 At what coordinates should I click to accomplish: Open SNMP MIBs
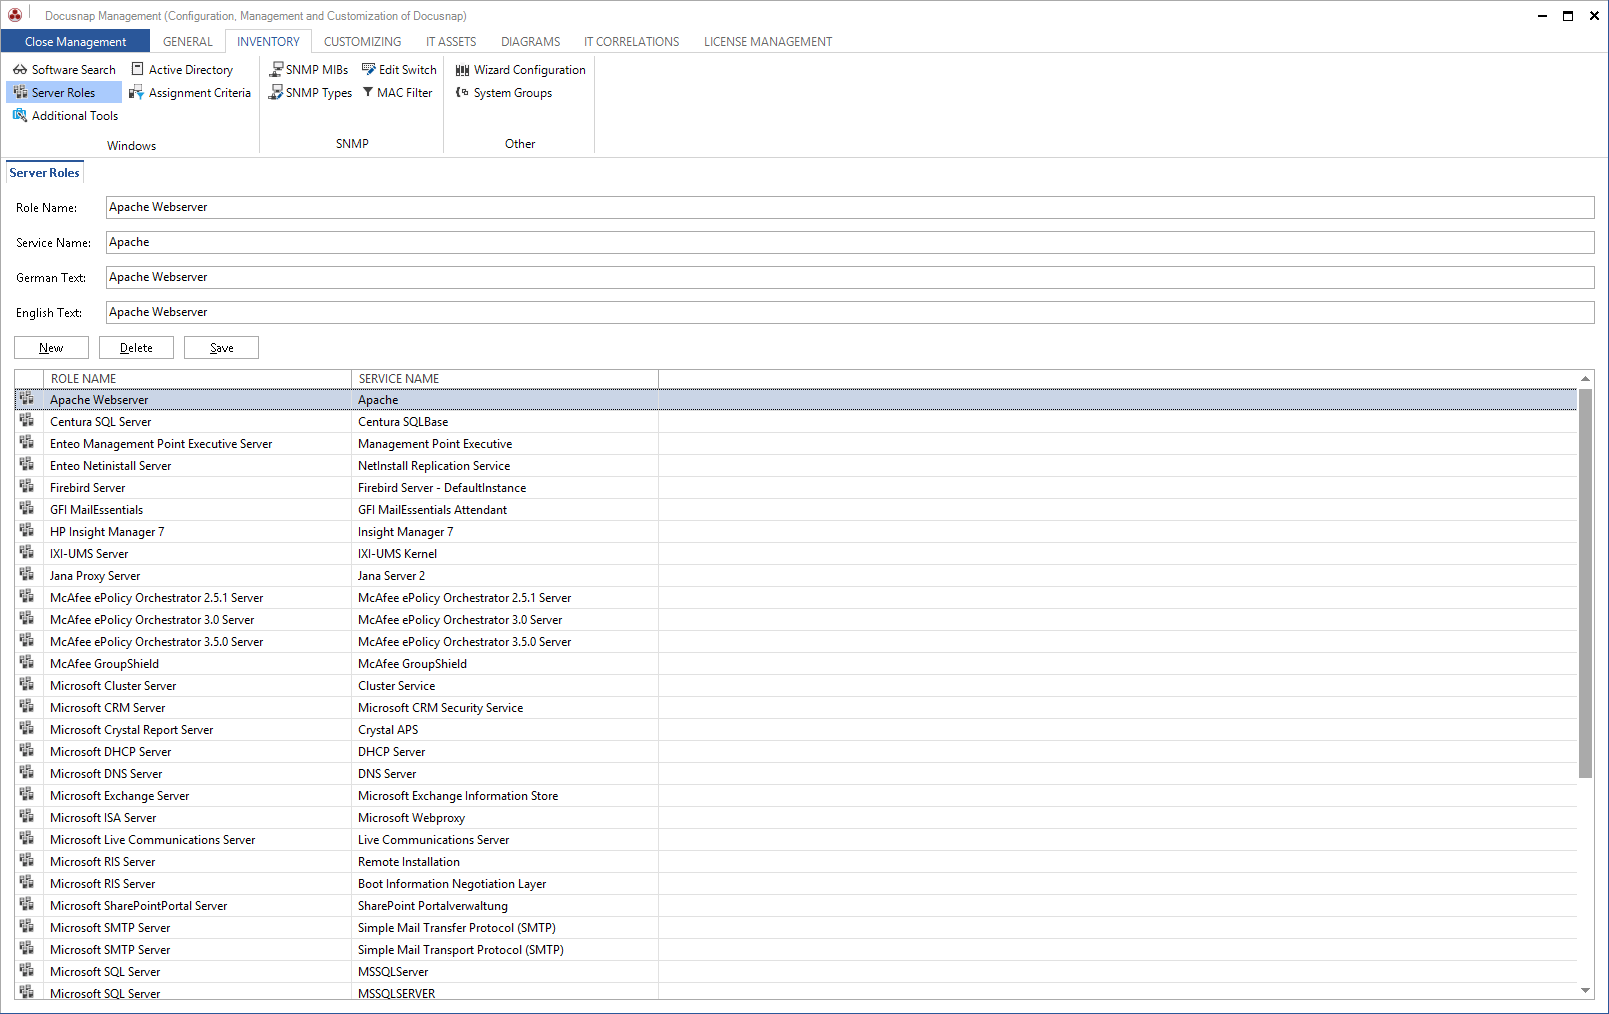309,70
